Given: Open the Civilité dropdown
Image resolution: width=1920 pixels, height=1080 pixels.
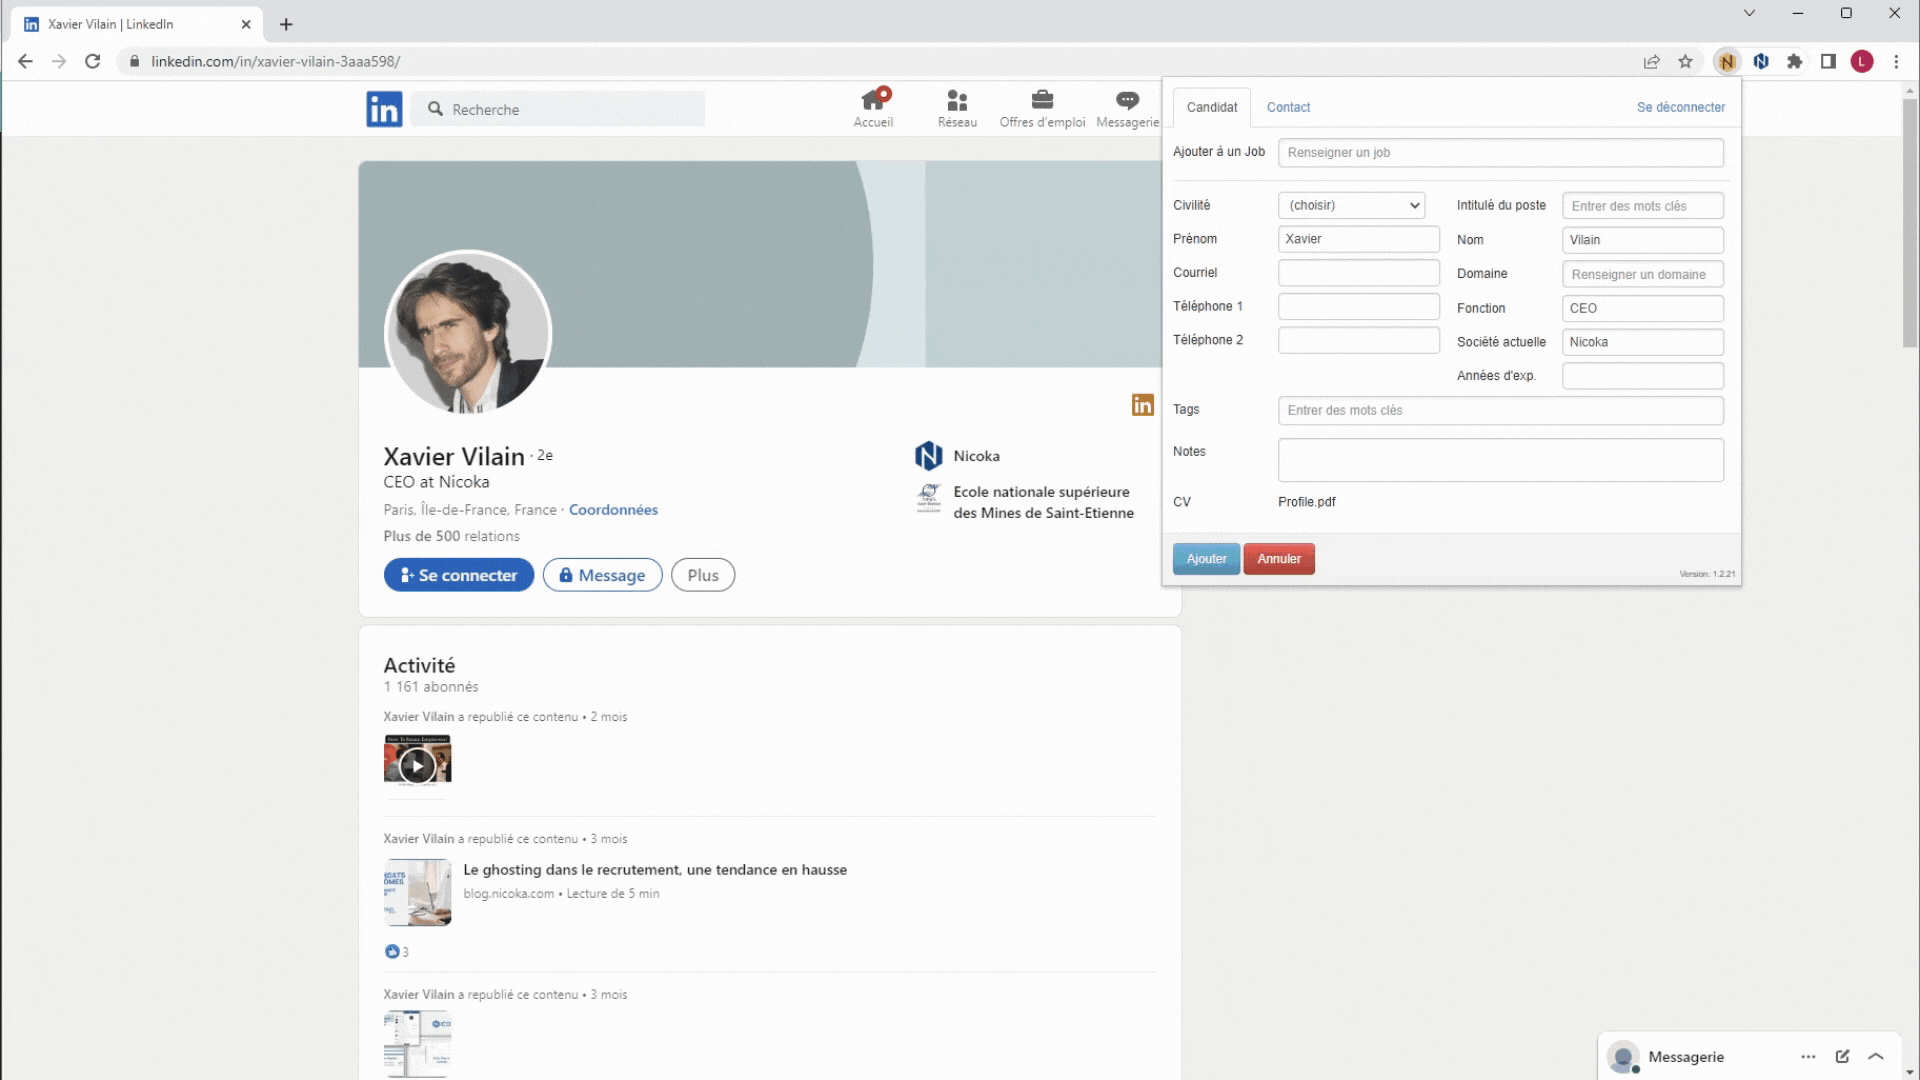Looking at the screenshot, I should pos(1351,205).
